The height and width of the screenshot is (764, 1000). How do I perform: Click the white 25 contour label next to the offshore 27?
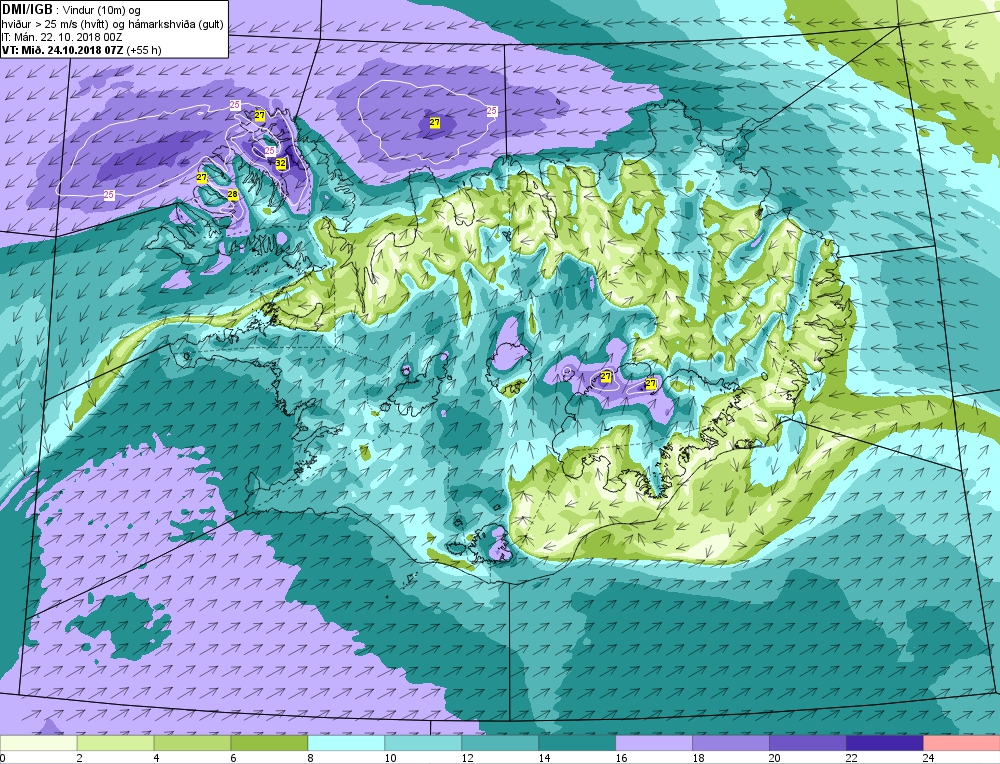pyautogui.click(x=492, y=111)
